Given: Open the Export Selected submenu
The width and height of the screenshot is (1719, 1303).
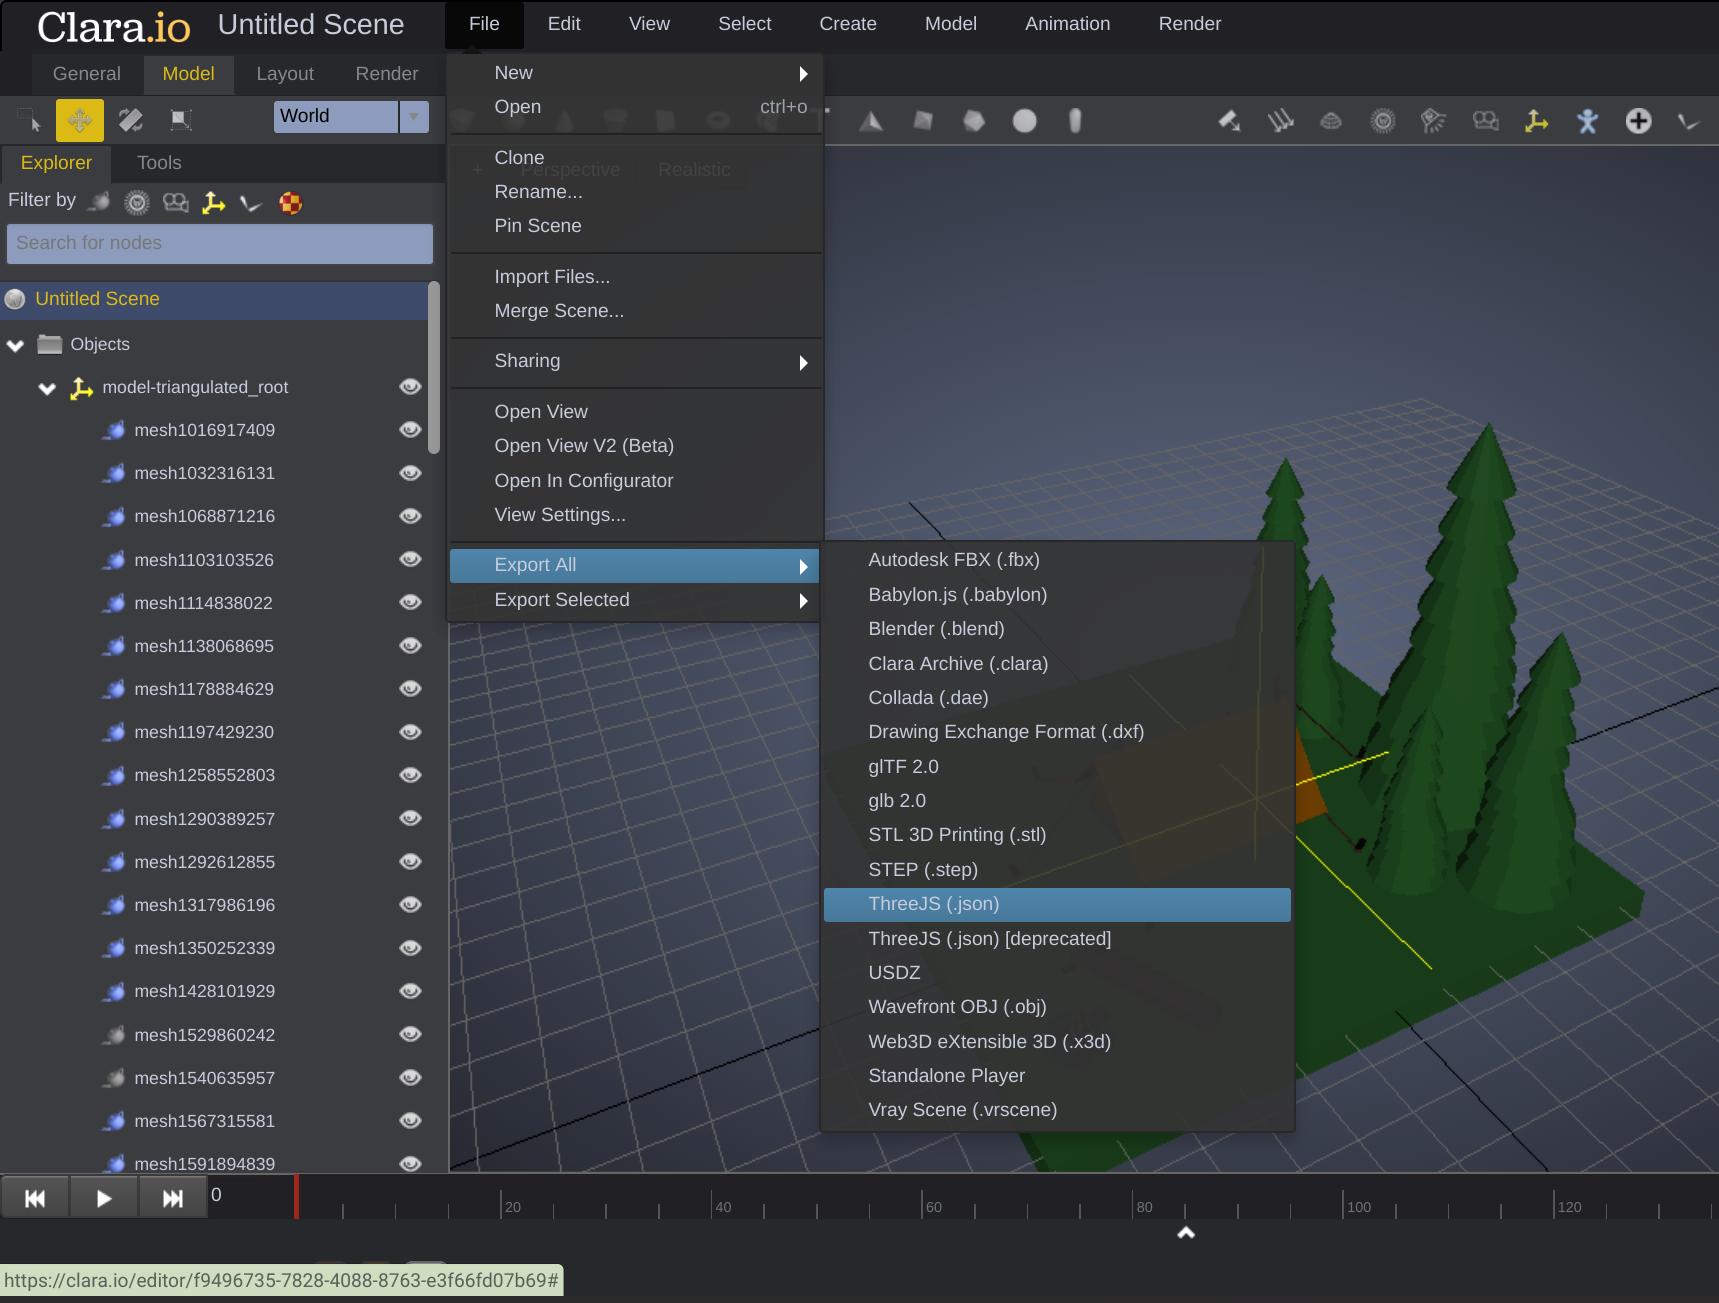Looking at the screenshot, I should [x=562, y=600].
